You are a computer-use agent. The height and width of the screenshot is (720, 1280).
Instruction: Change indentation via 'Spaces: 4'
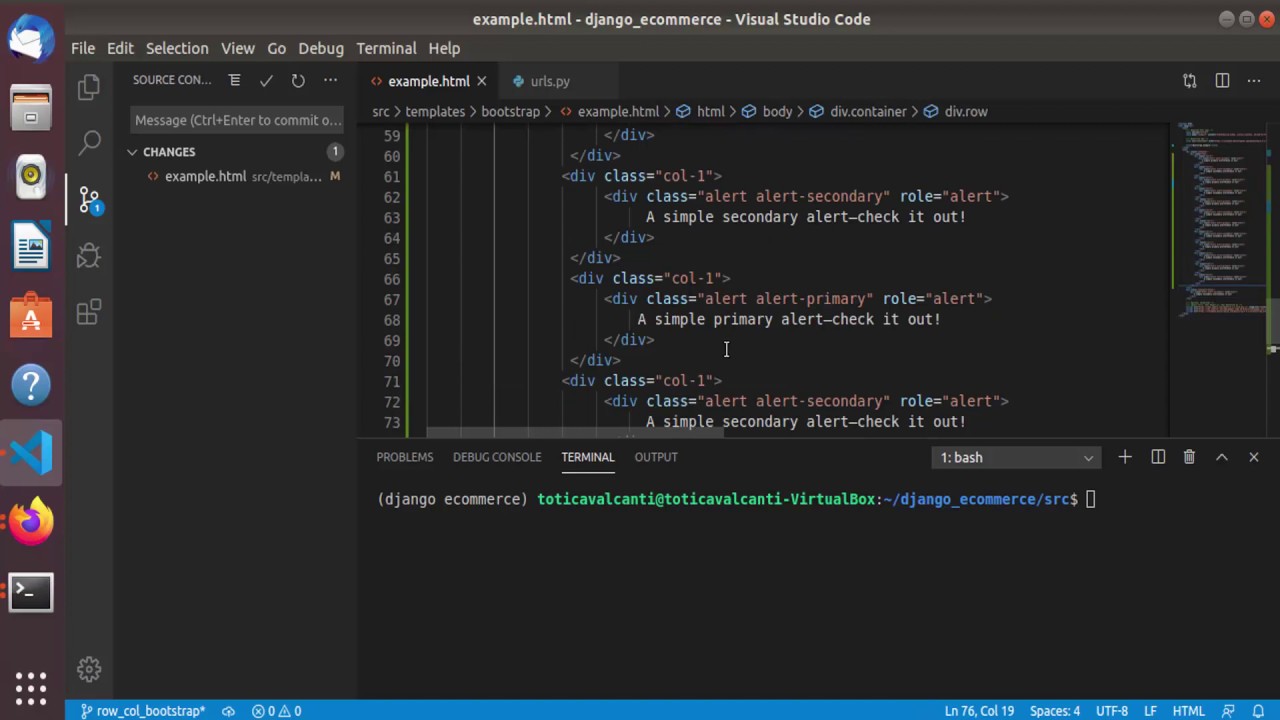click(x=1055, y=711)
